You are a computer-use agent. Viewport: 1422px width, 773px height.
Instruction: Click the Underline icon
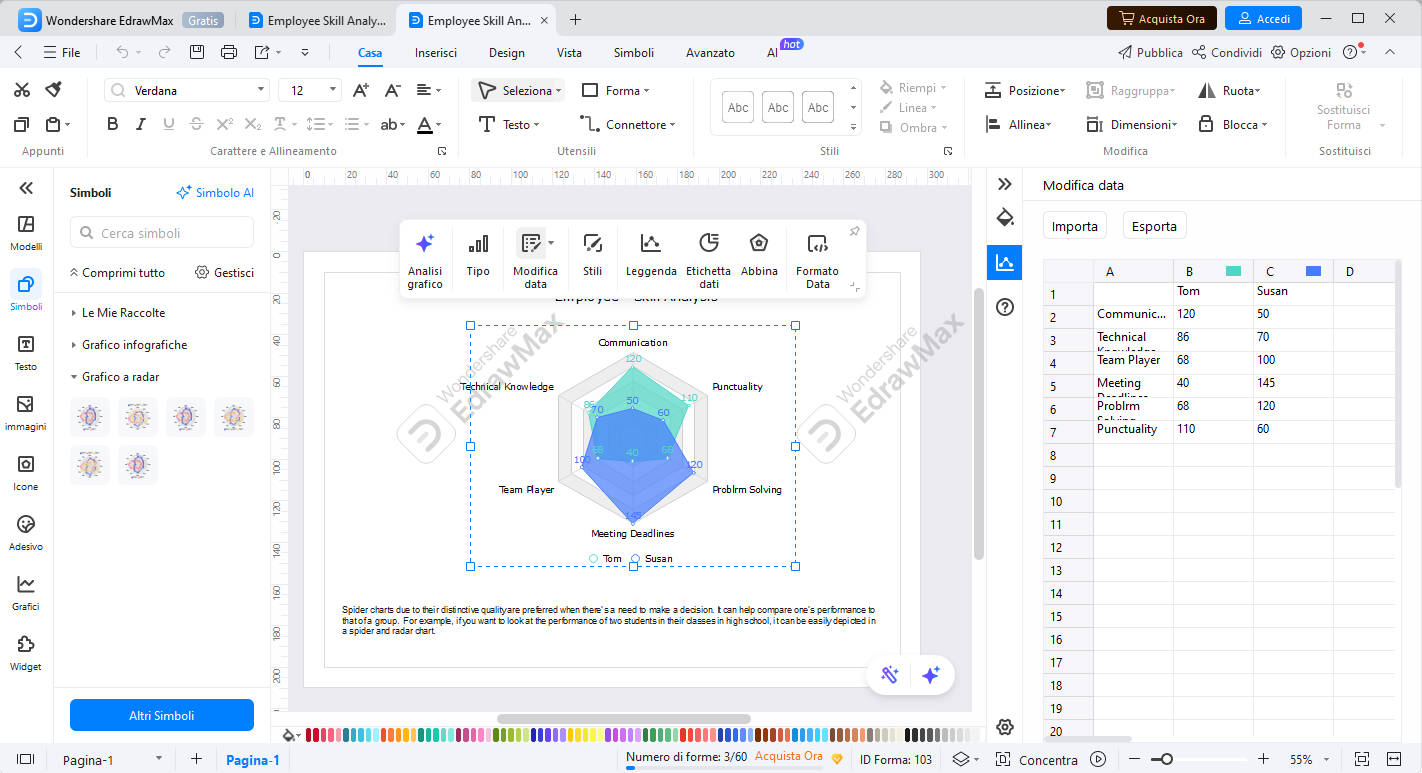(x=168, y=125)
